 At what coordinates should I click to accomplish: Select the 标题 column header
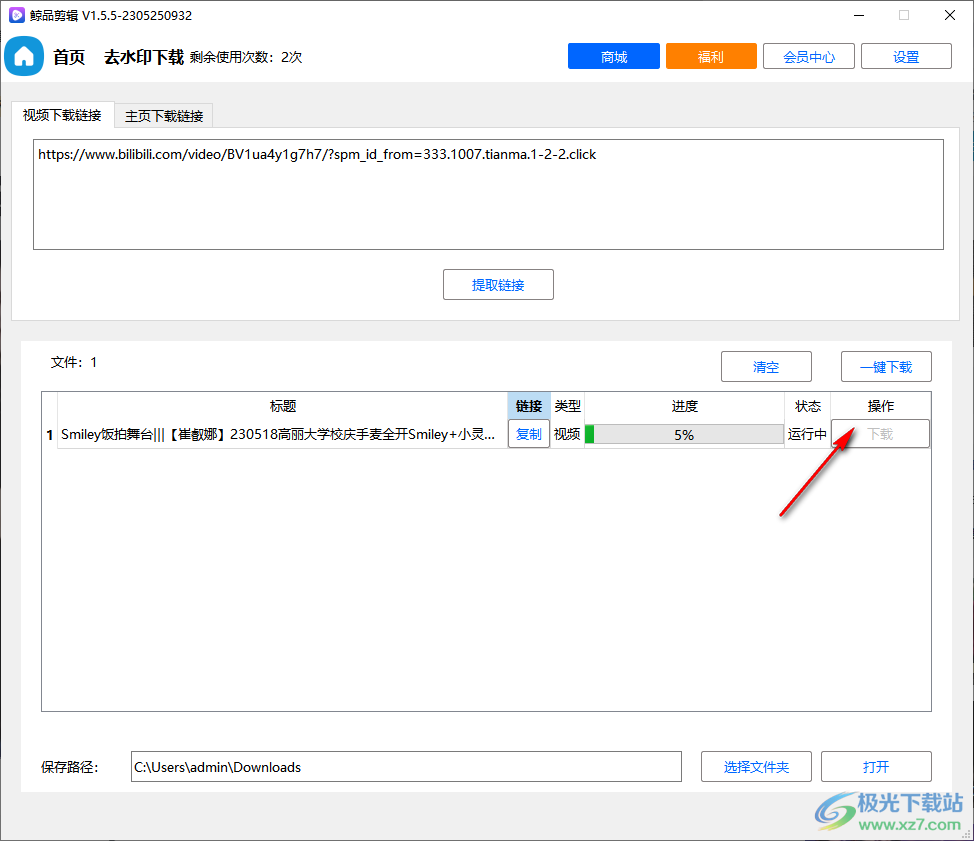pos(283,406)
